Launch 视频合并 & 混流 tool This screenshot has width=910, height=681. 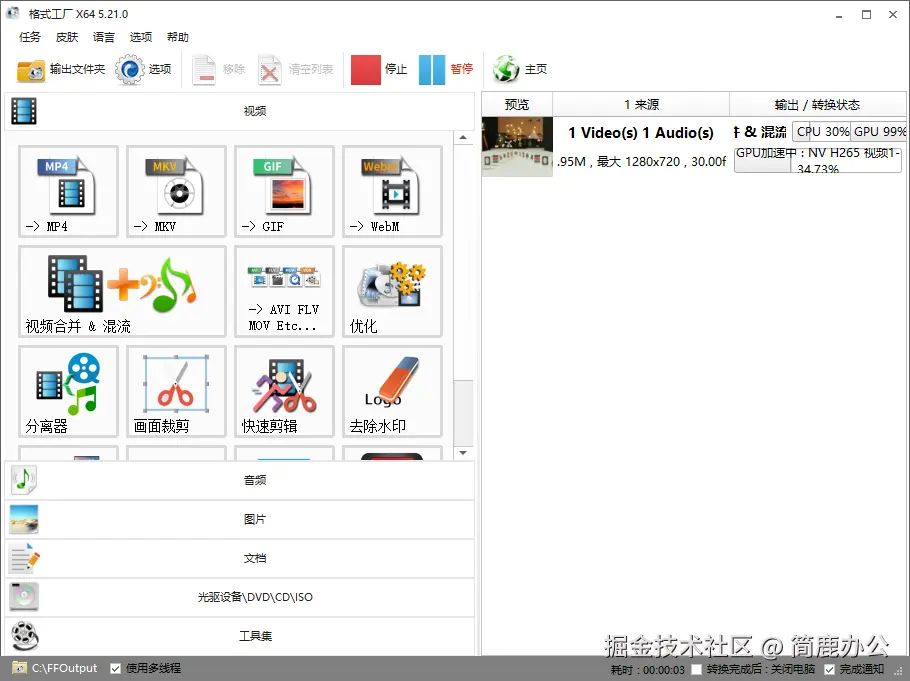pos(120,291)
